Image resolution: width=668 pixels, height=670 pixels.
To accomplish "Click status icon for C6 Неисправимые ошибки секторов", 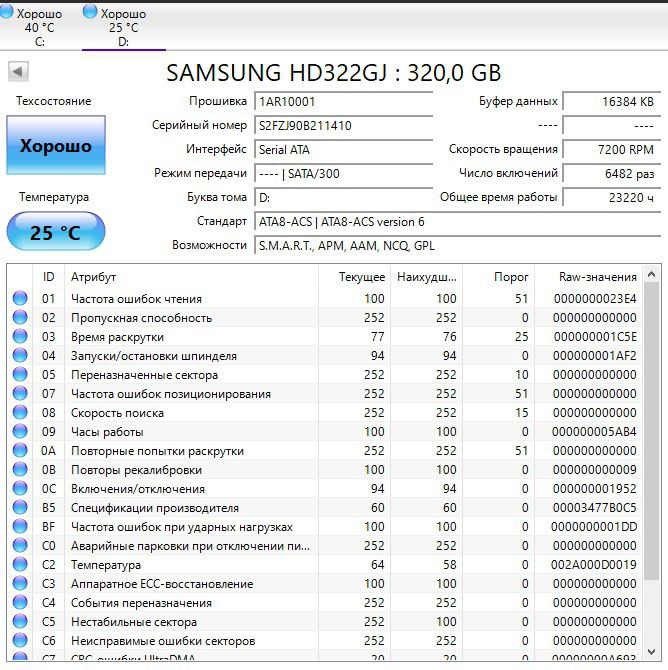I will (x=20, y=640).
